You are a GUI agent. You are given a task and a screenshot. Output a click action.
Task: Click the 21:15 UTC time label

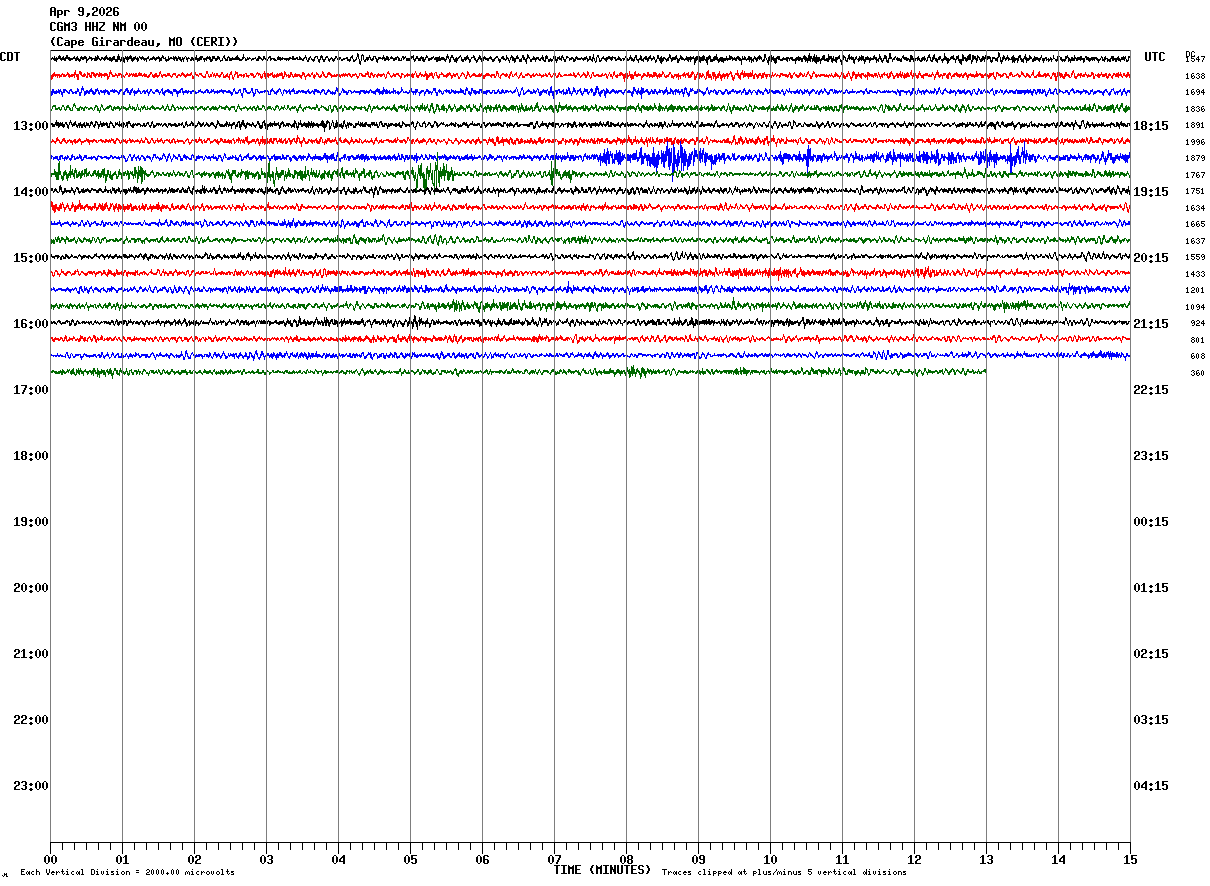[1151, 324]
